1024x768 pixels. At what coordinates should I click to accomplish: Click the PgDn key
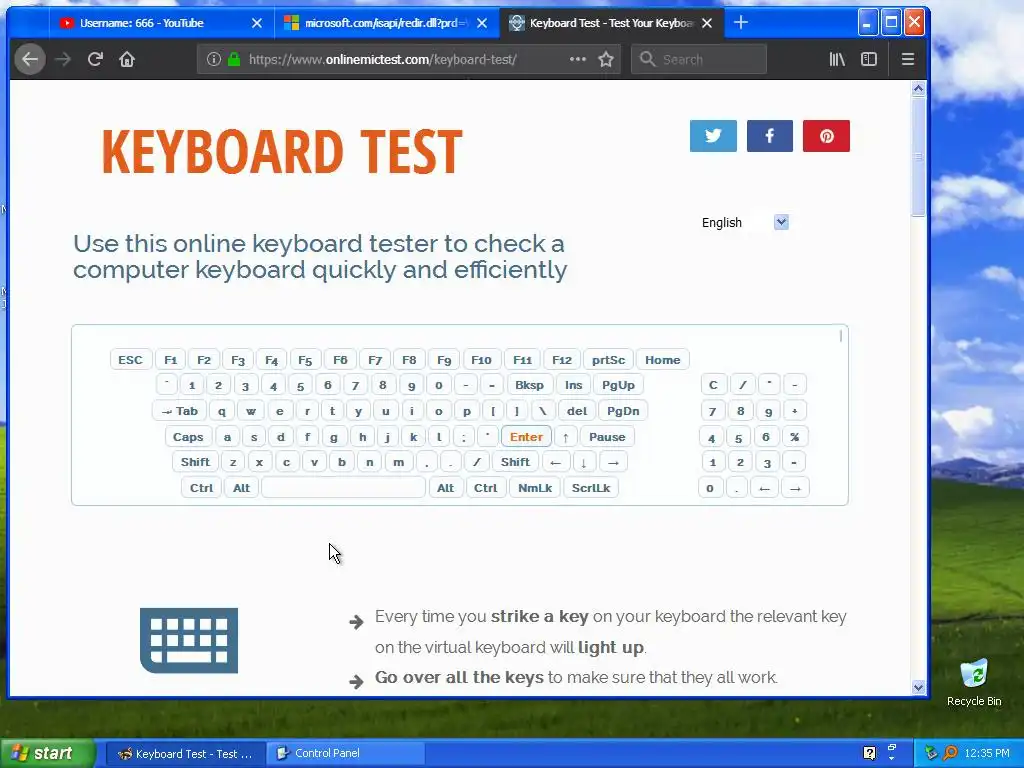click(623, 411)
